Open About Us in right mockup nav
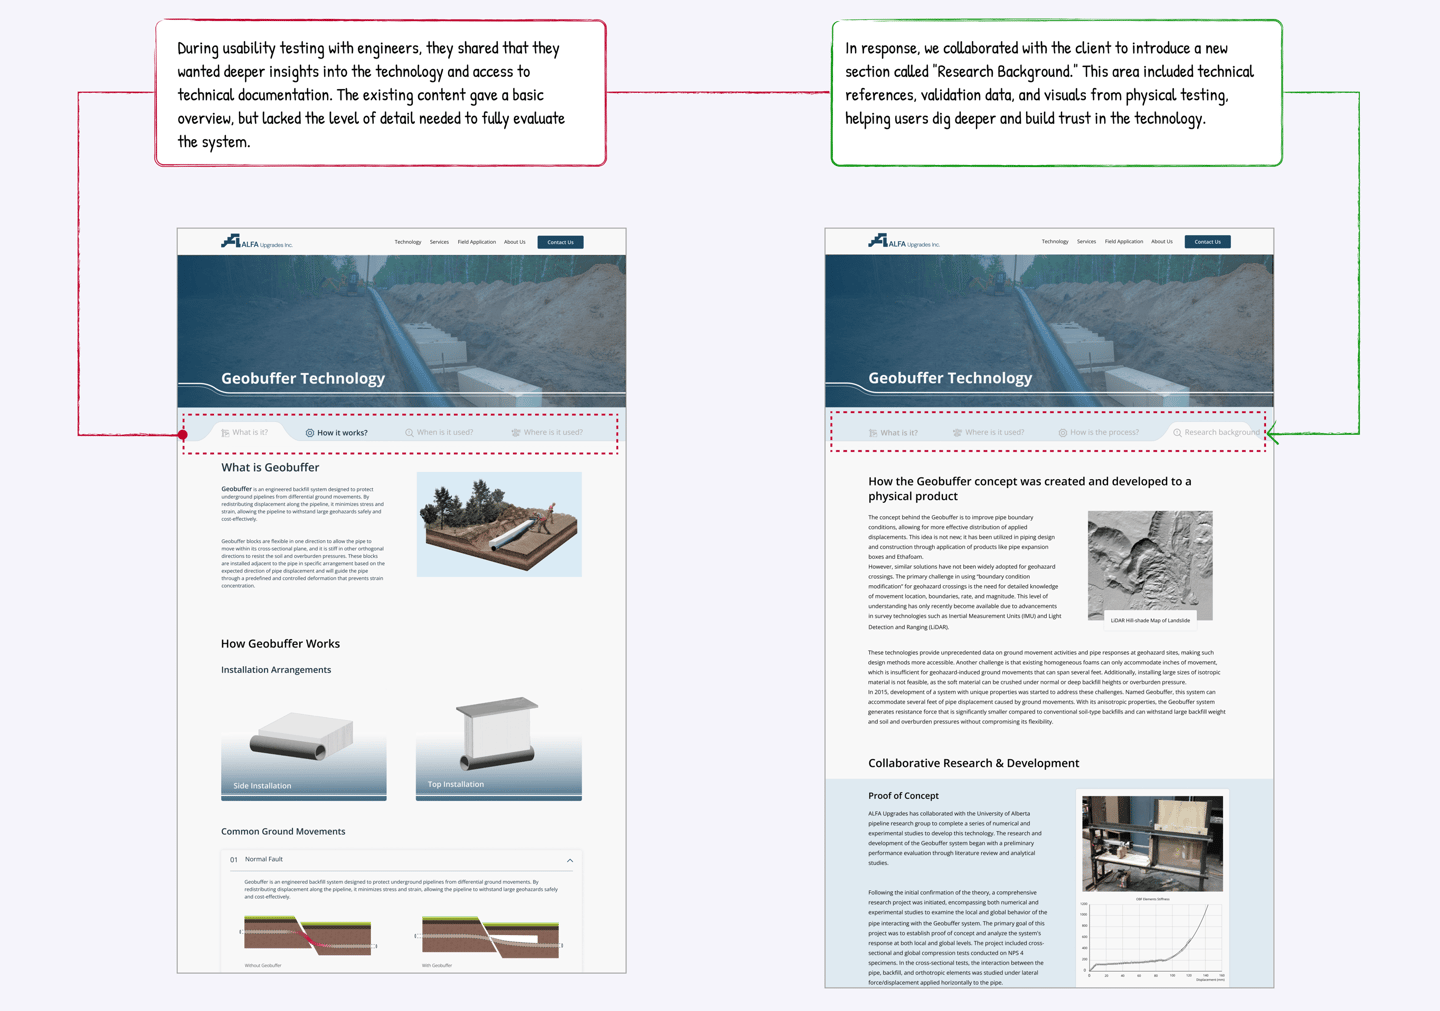Viewport: 1440px width, 1011px height. 1162,241
